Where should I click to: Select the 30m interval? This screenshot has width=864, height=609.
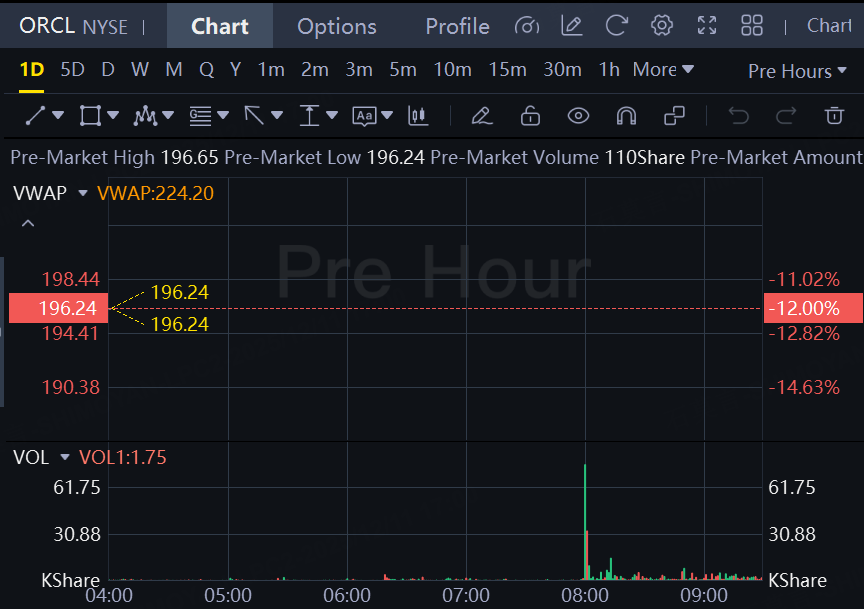point(563,70)
